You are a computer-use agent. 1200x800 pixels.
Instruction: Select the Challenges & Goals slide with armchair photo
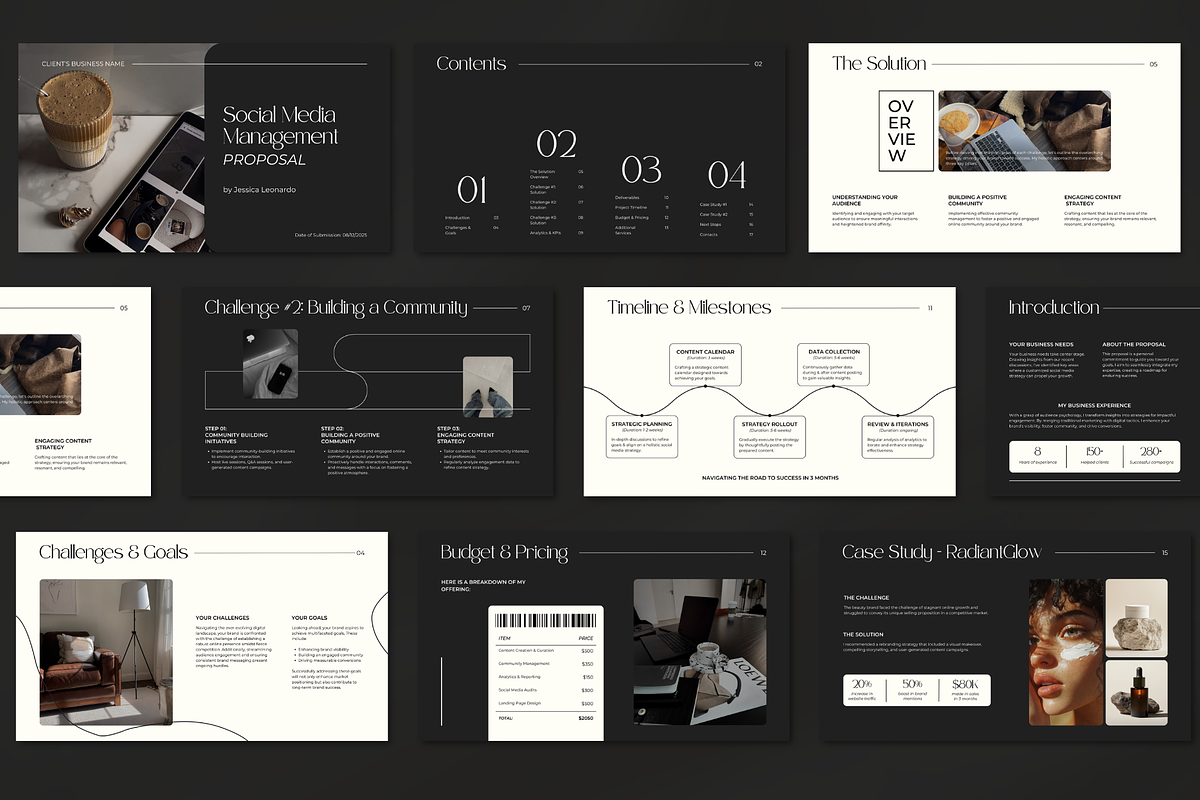[x=204, y=637]
